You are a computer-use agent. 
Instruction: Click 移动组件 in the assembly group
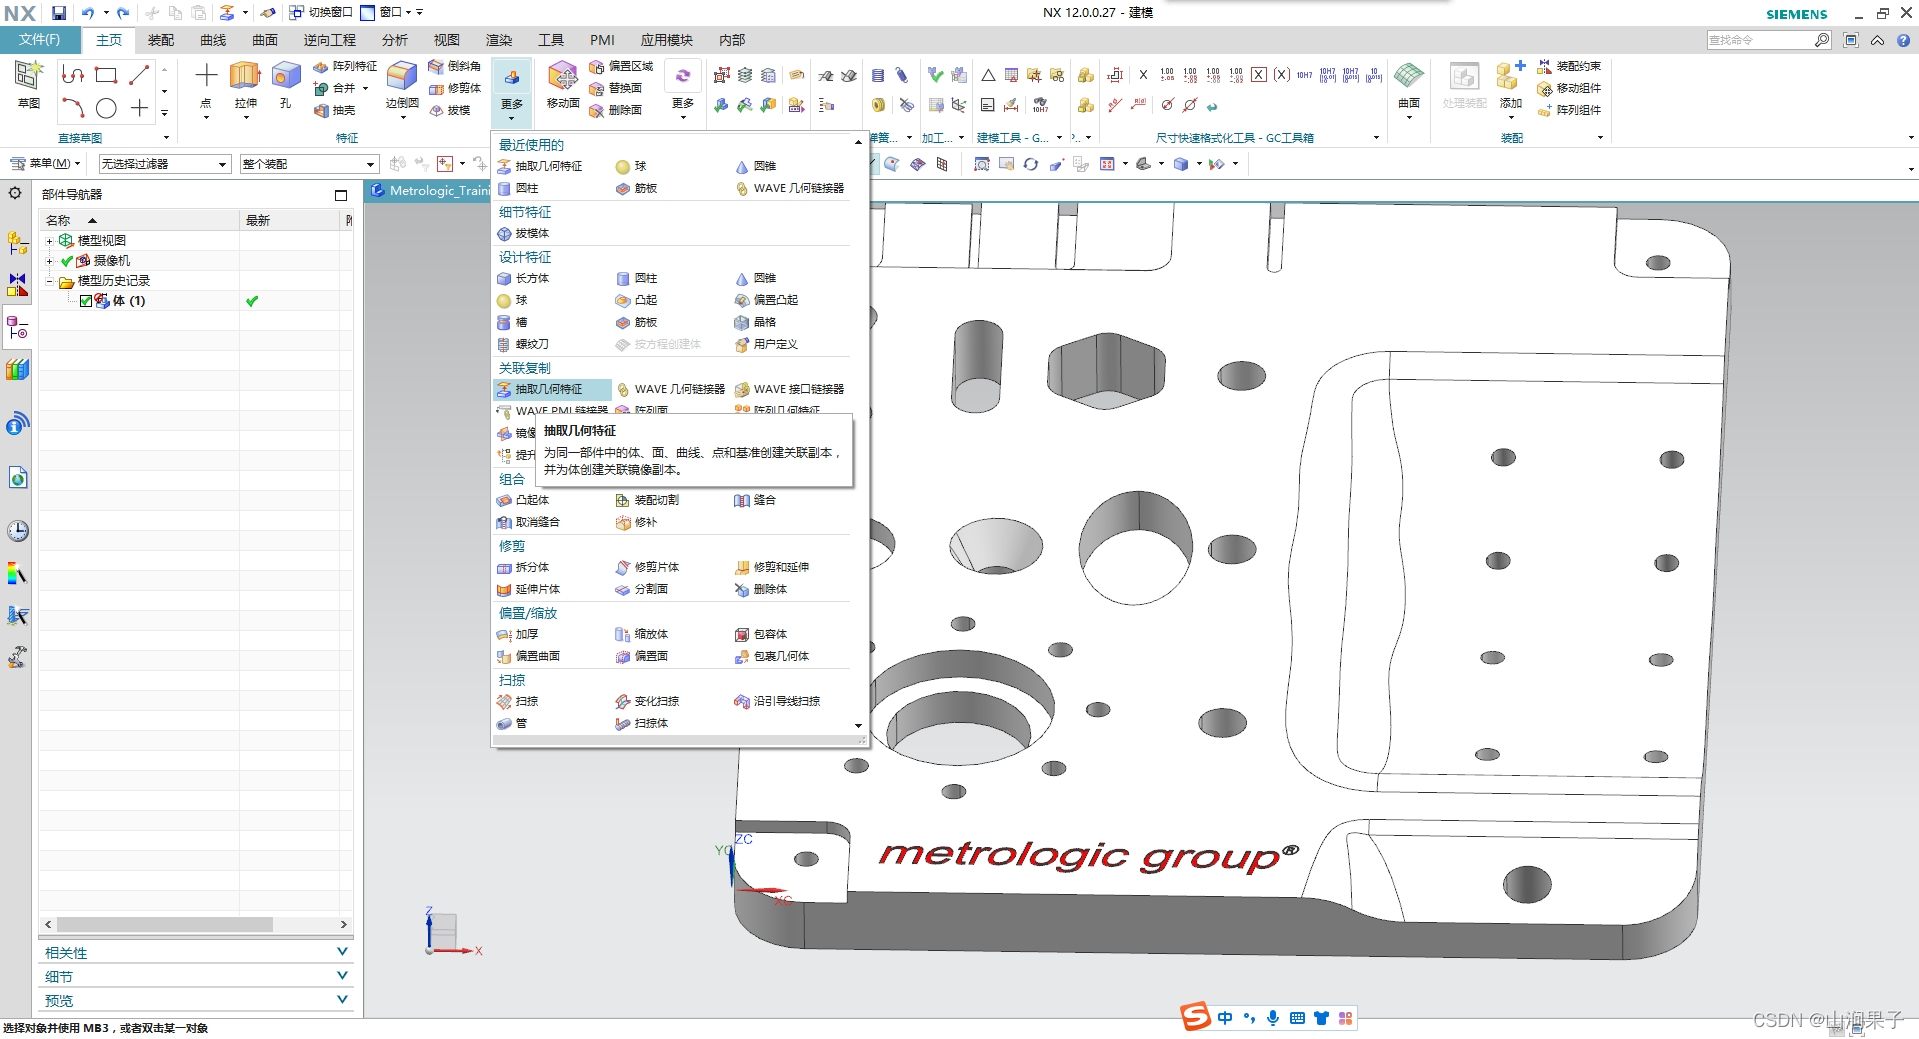point(1569,88)
